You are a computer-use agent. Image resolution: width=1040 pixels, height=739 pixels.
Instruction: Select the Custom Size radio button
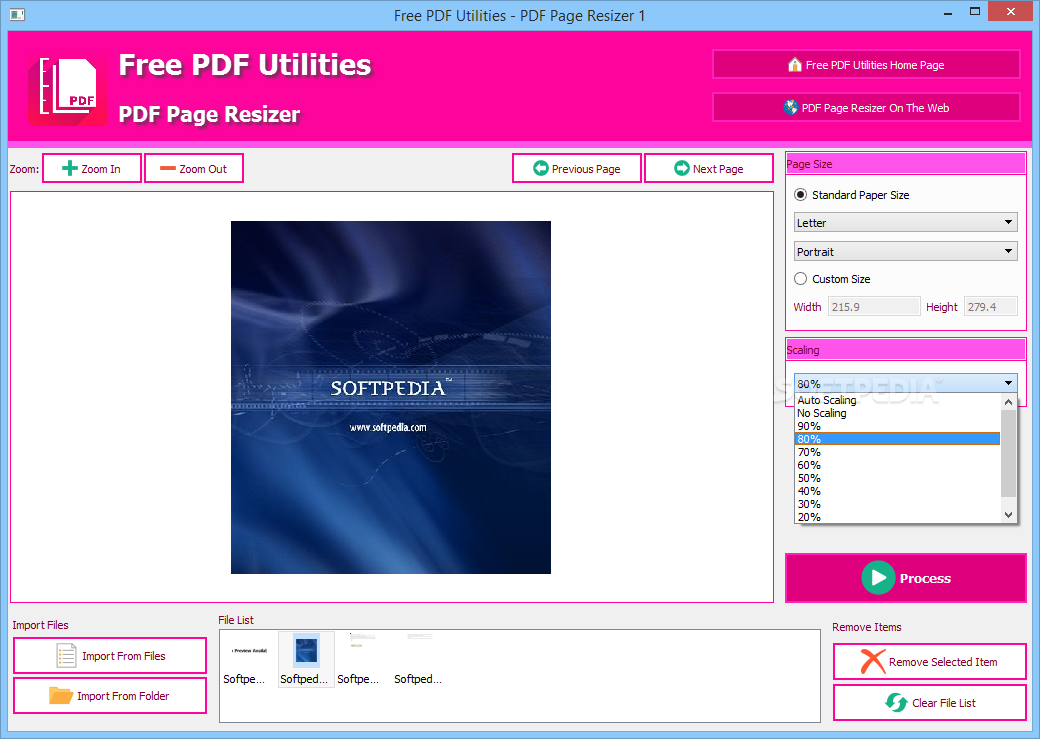[801, 279]
